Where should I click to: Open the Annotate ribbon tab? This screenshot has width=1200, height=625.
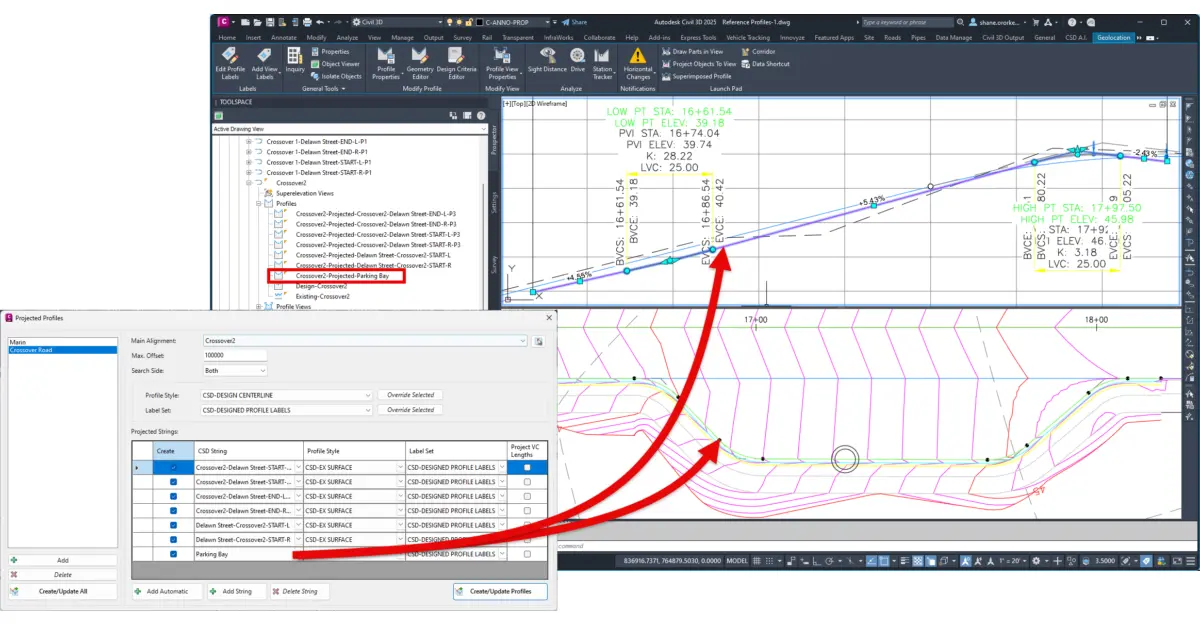pos(284,37)
